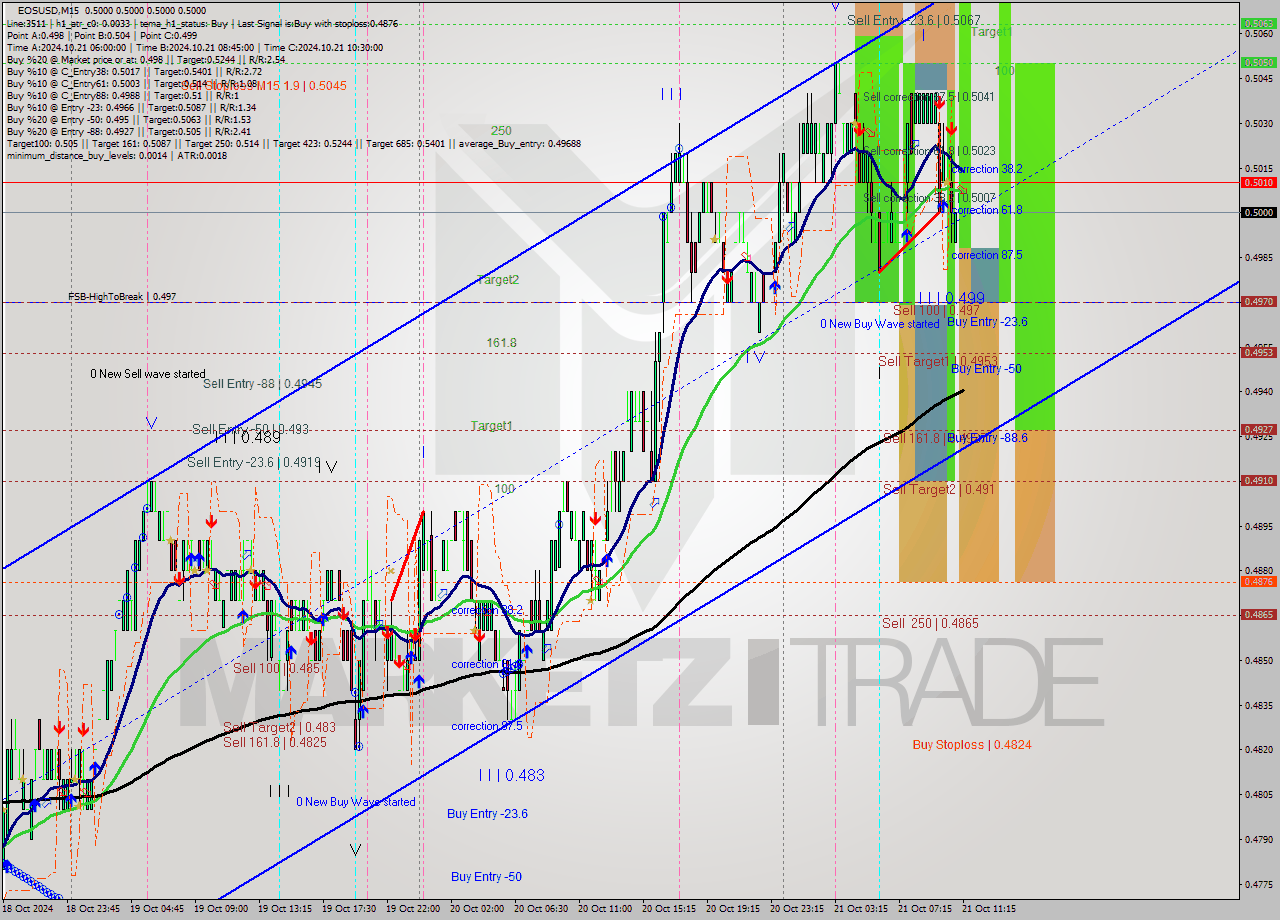Screen dimensions: 1280x920
Task: Click the green 0.5050 price tag
Action: click(x=1257, y=62)
